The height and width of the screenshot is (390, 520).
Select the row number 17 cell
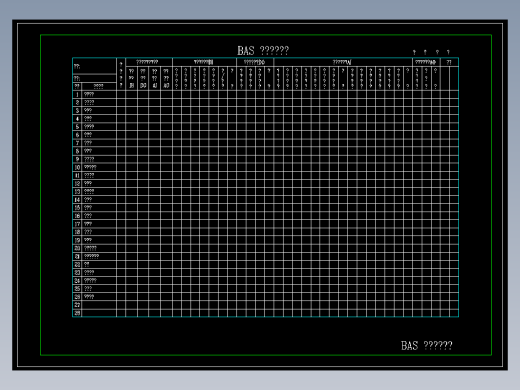click(x=77, y=224)
